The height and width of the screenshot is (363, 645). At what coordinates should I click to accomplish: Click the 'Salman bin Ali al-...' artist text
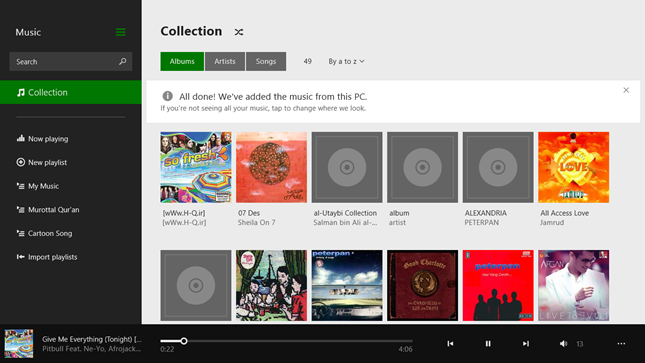pos(345,223)
